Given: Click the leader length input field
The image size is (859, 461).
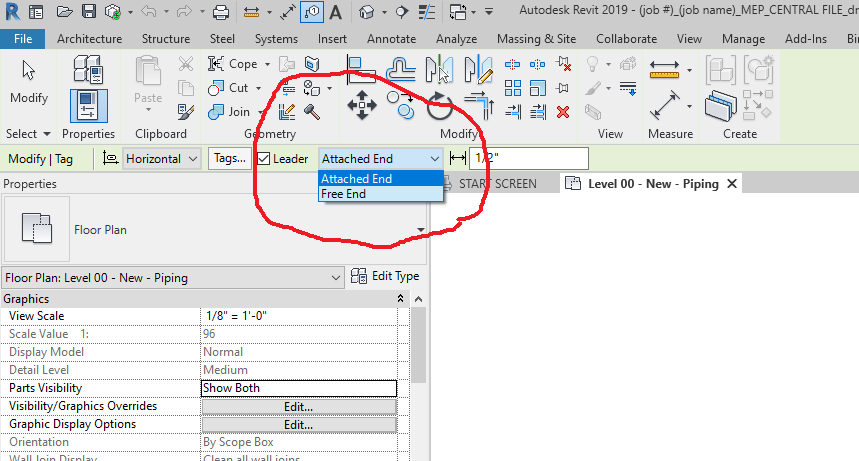Looking at the screenshot, I should pos(529,158).
